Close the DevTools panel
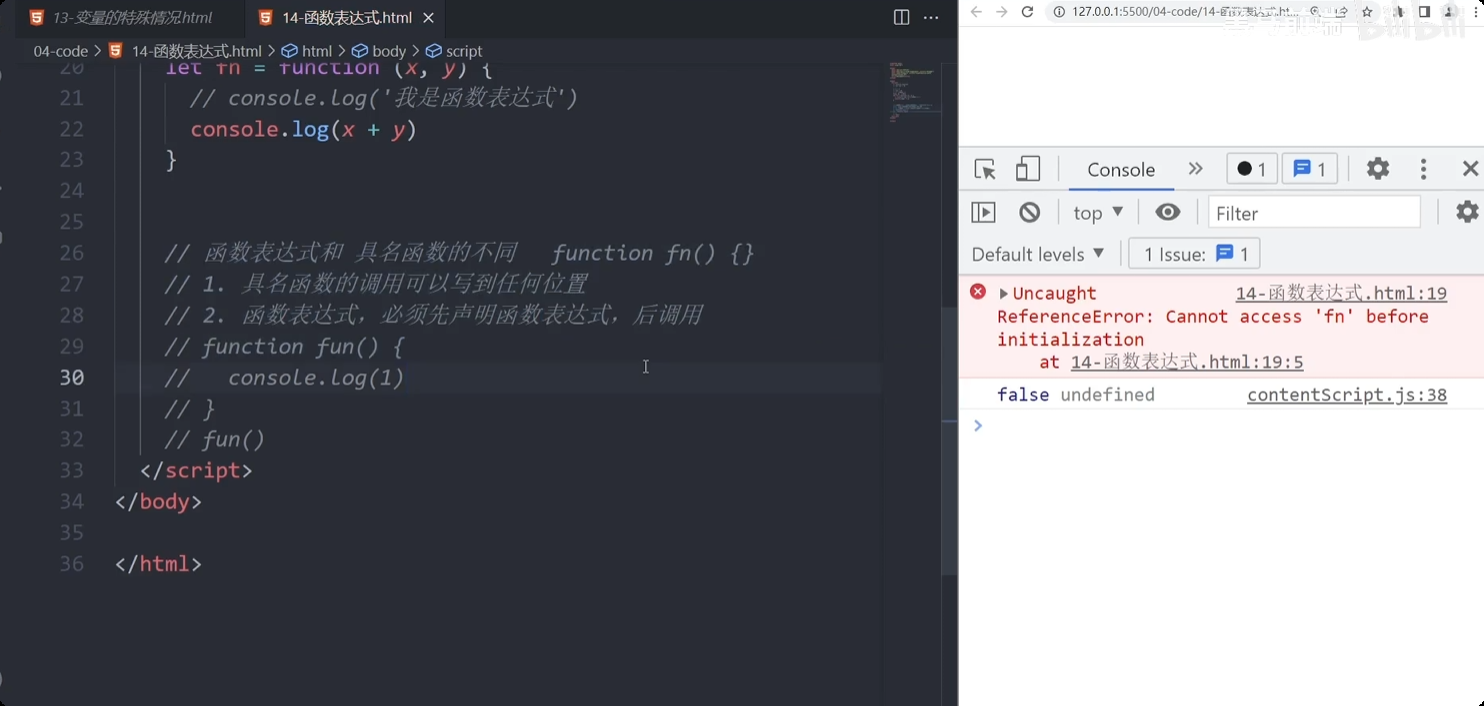 point(1470,169)
